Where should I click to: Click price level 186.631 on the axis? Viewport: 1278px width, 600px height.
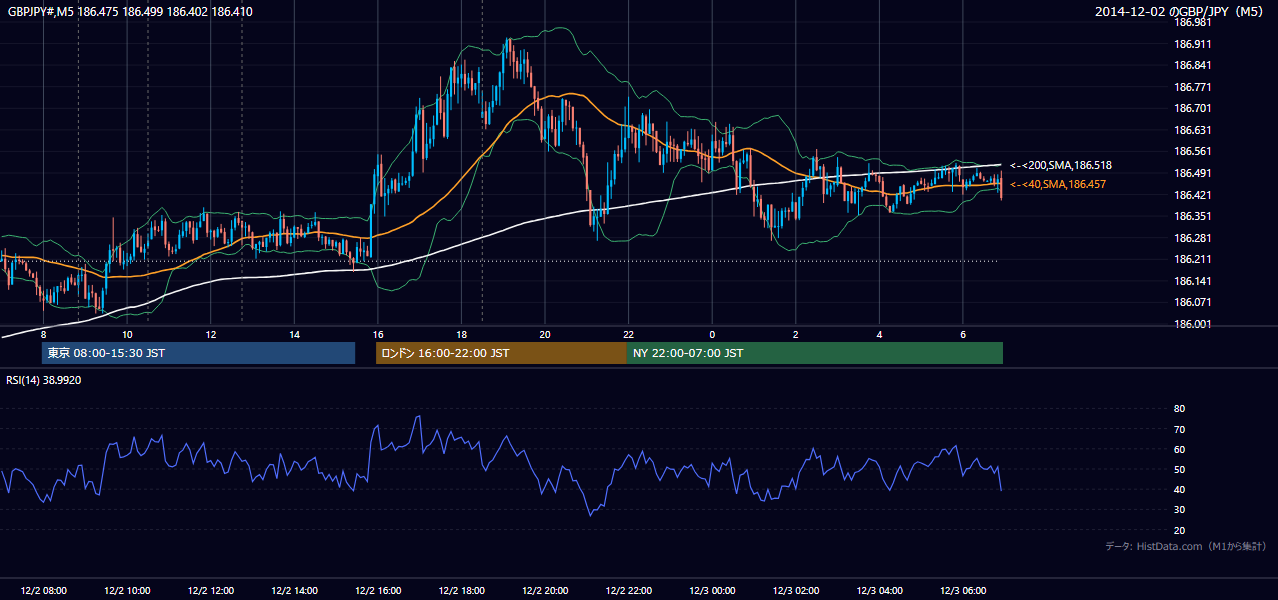pos(1193,130)
